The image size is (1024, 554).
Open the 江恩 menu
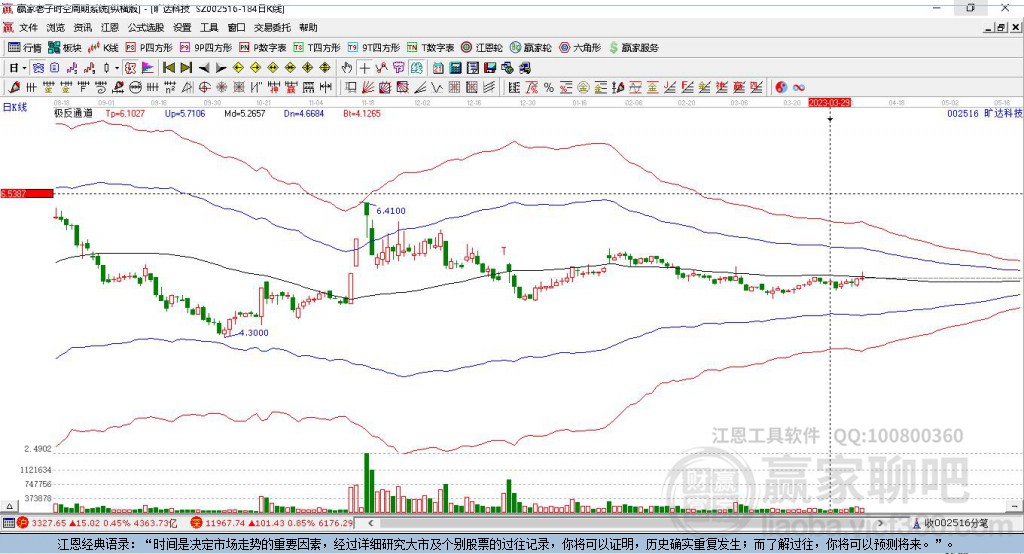point(110,27)
